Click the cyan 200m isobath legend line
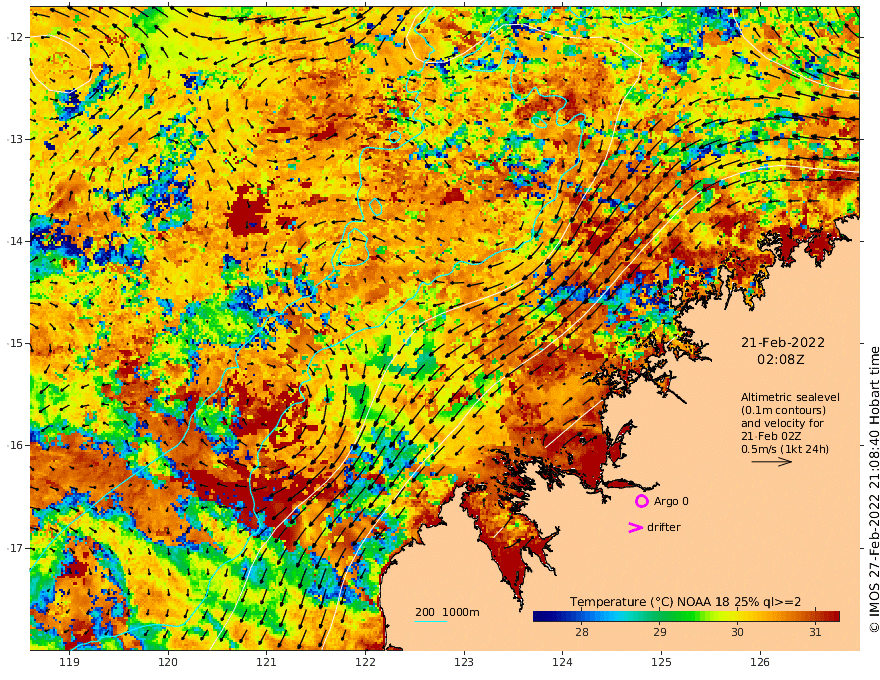Image resolution: width=880 pixels, height=680 pixels. pos(430,621)
